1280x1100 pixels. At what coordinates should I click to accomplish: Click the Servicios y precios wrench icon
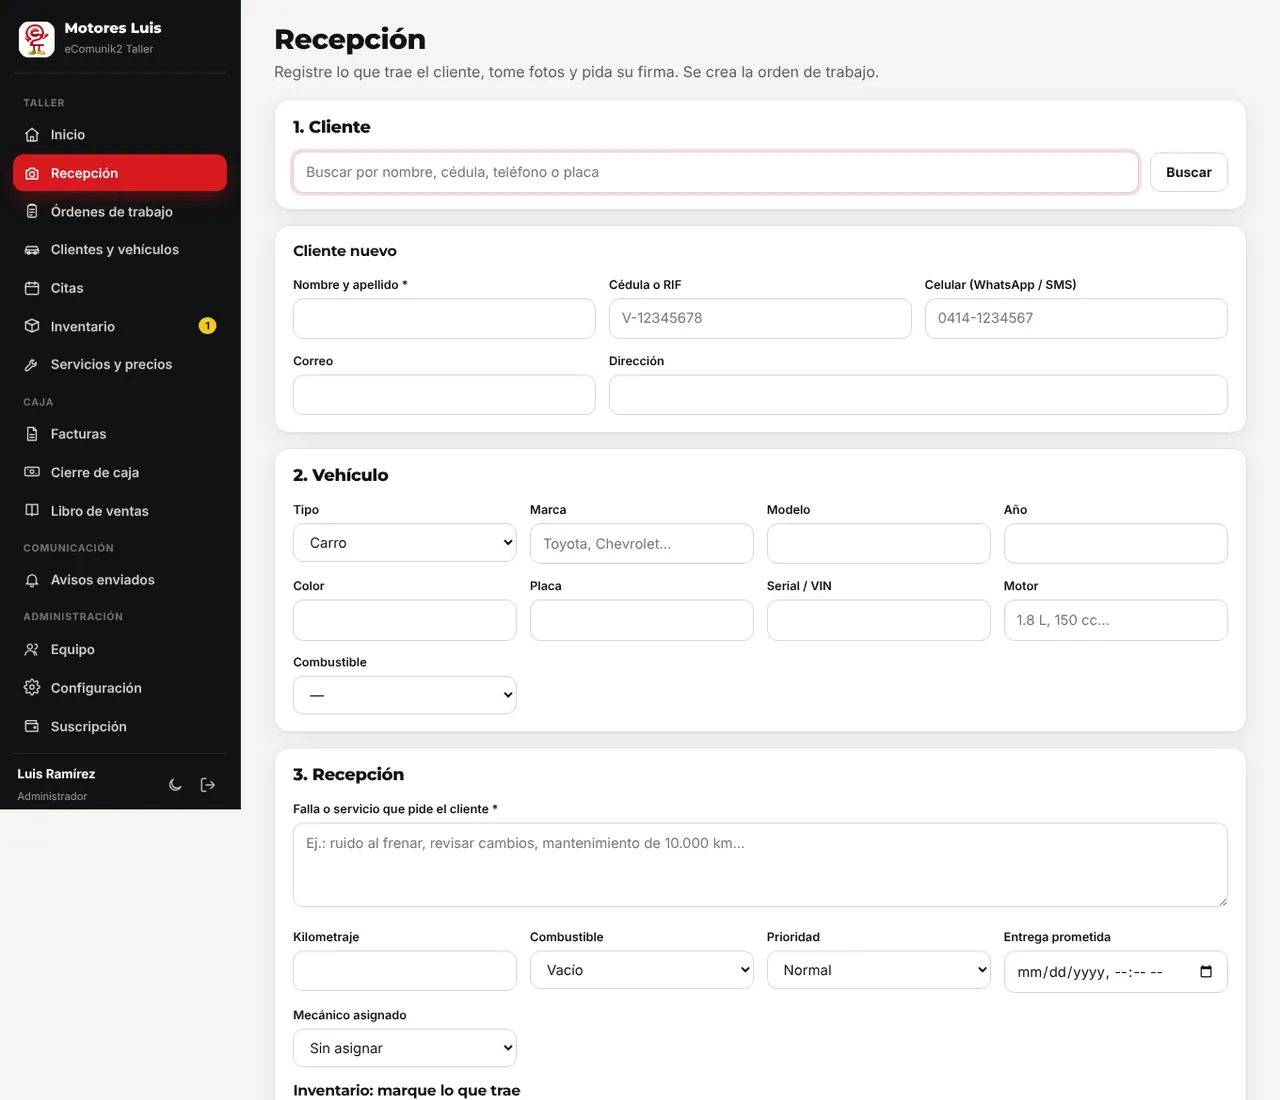(32, 365)
